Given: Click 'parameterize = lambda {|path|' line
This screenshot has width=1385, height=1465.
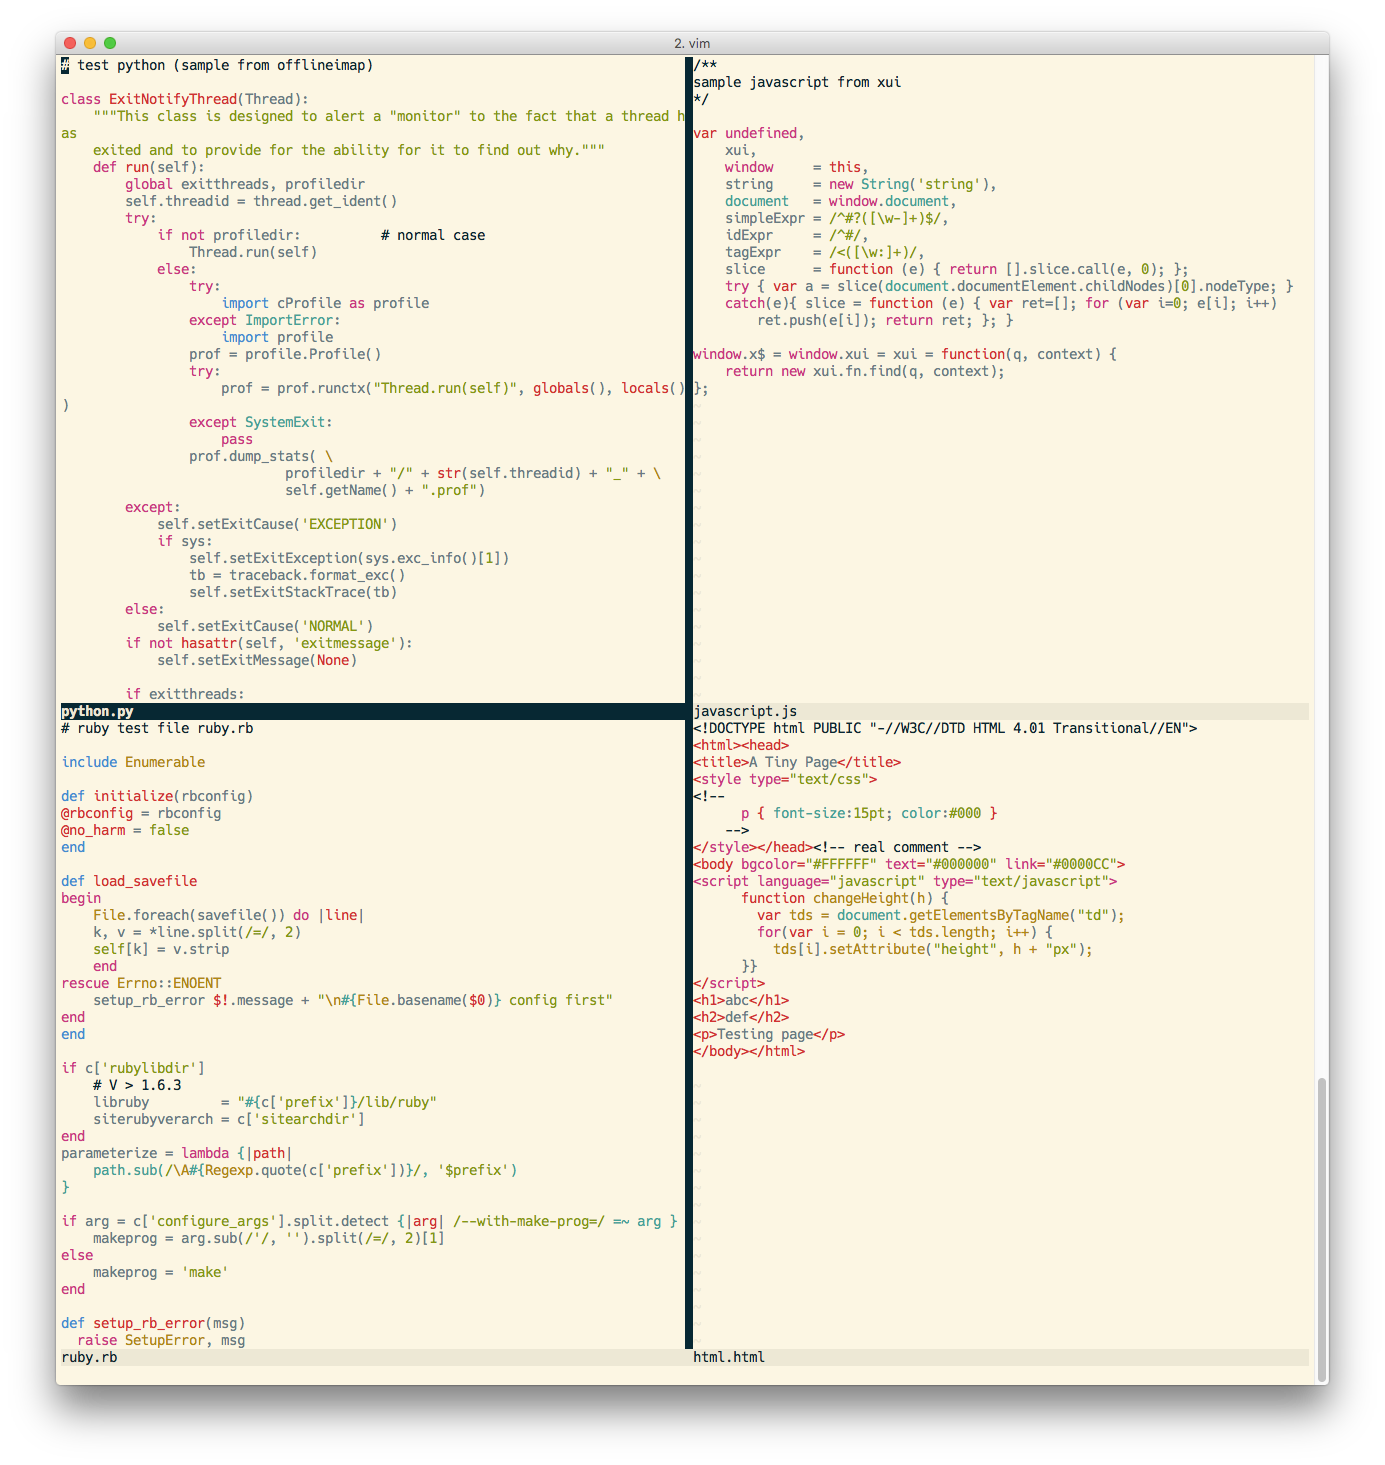Looking at the screenshot, I should (177, 1153).
